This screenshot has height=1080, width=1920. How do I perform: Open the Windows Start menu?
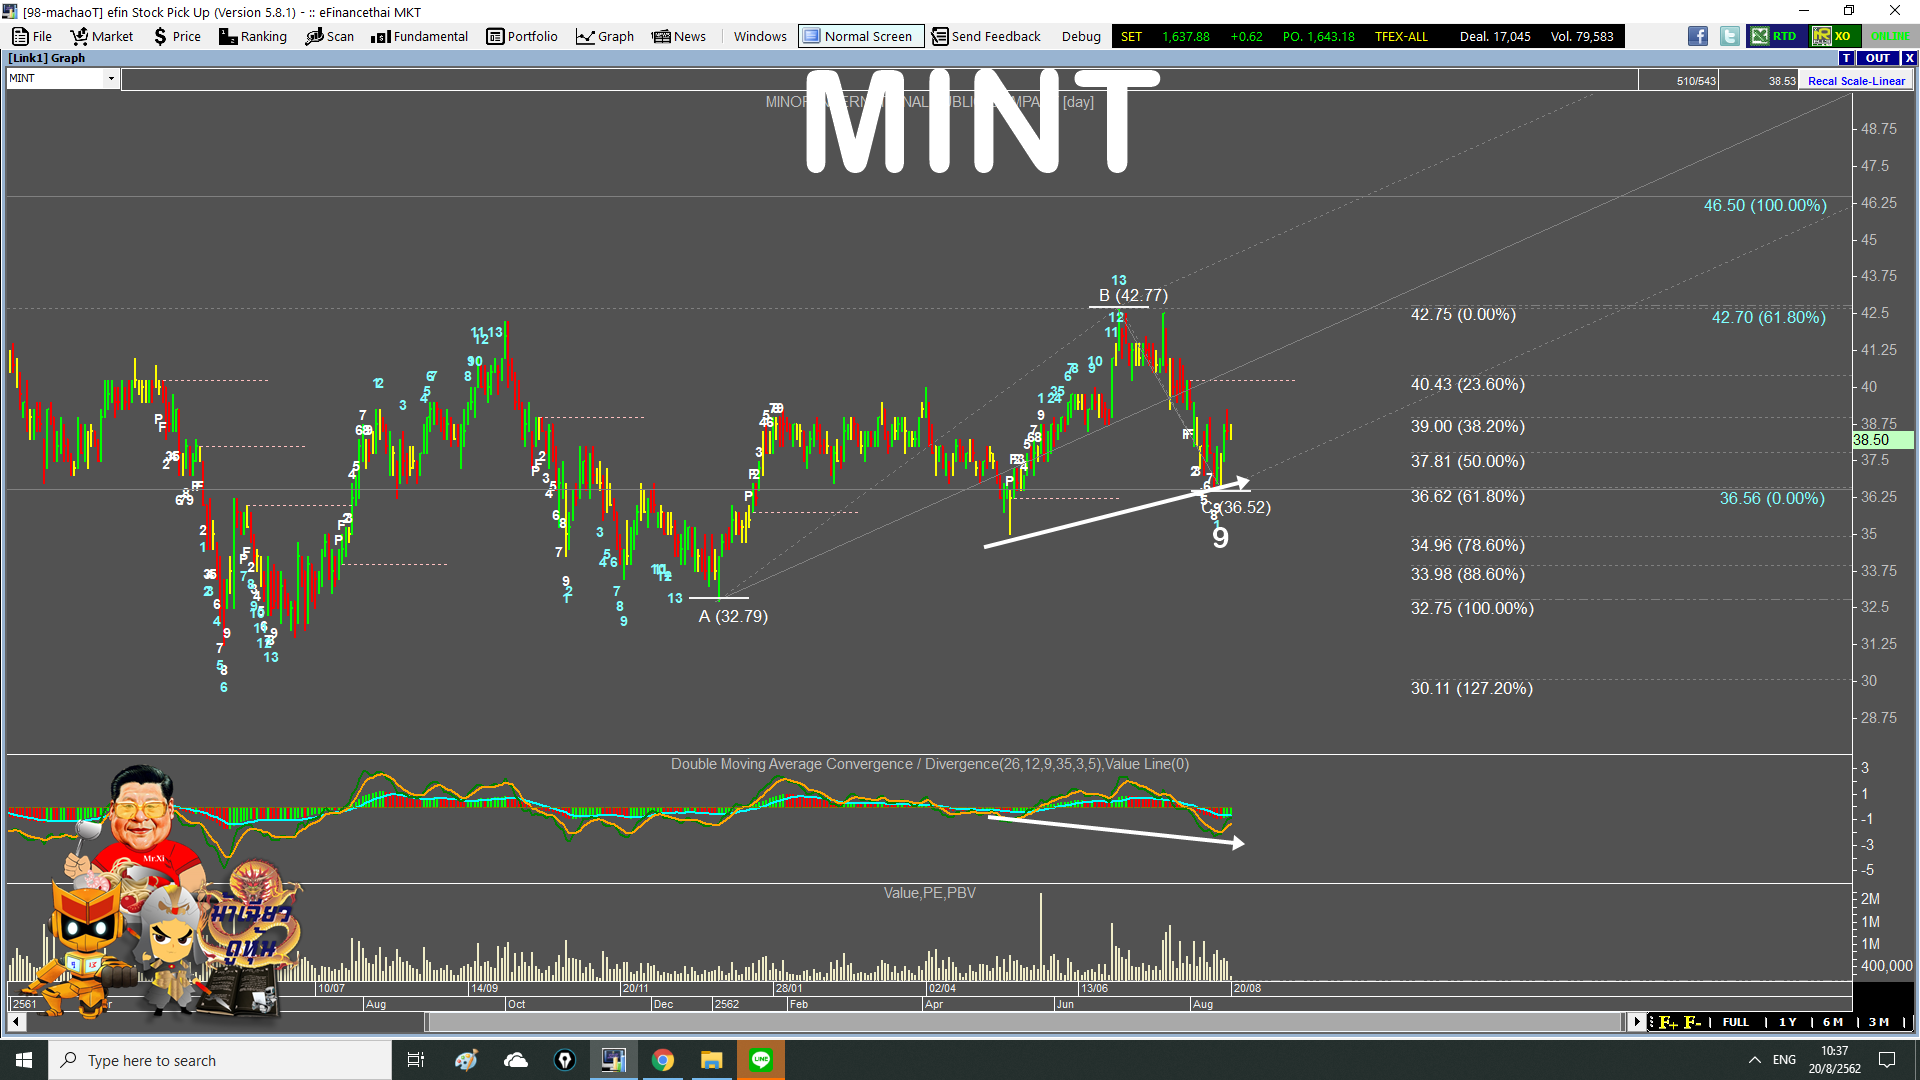pyautogui.click(x=24, y=1060)
